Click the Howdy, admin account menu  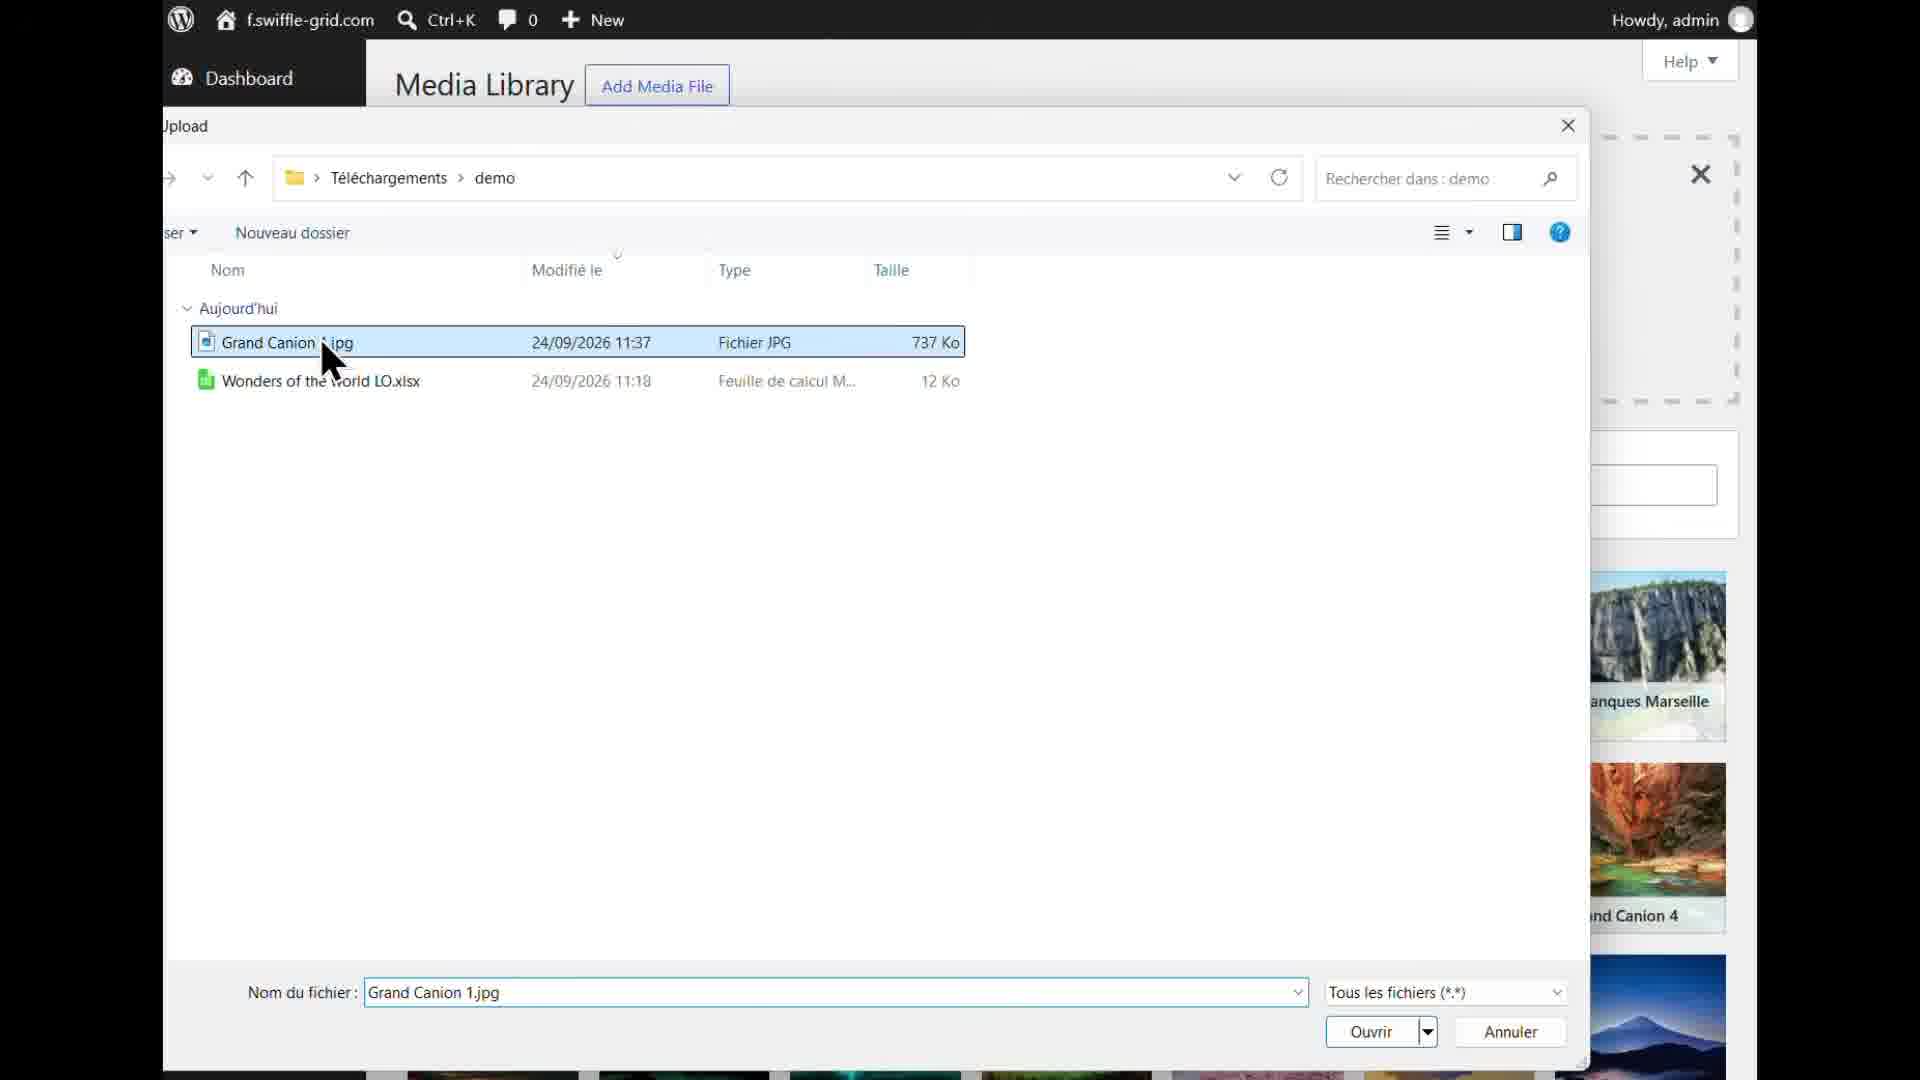pos(1682,20)
